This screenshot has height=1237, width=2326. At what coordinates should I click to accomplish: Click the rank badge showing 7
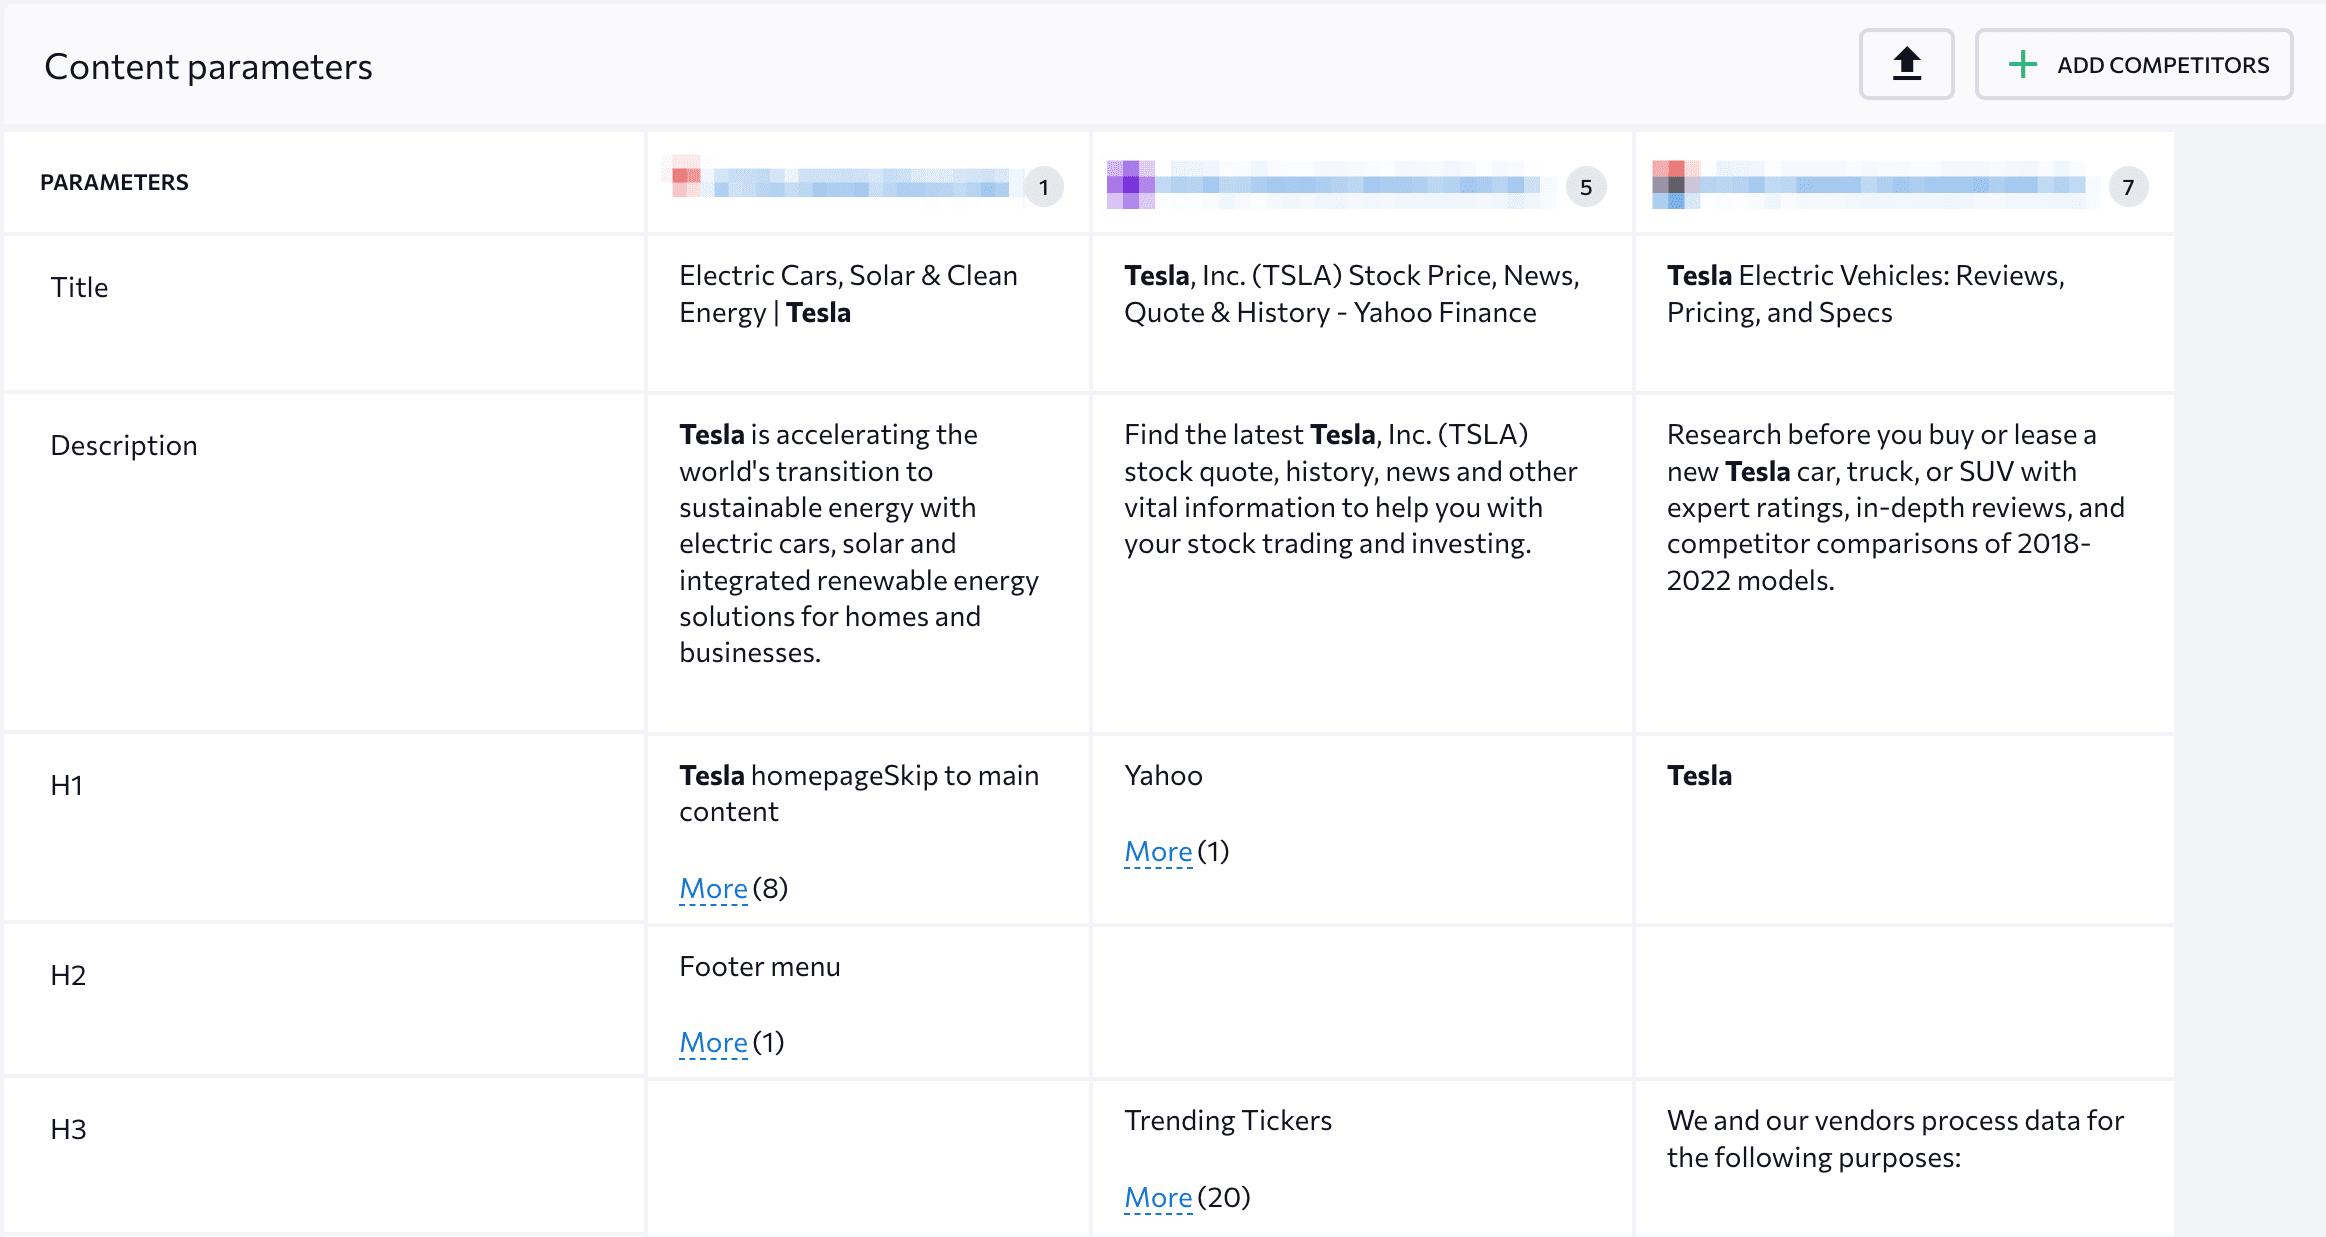tap(2128, 187)
